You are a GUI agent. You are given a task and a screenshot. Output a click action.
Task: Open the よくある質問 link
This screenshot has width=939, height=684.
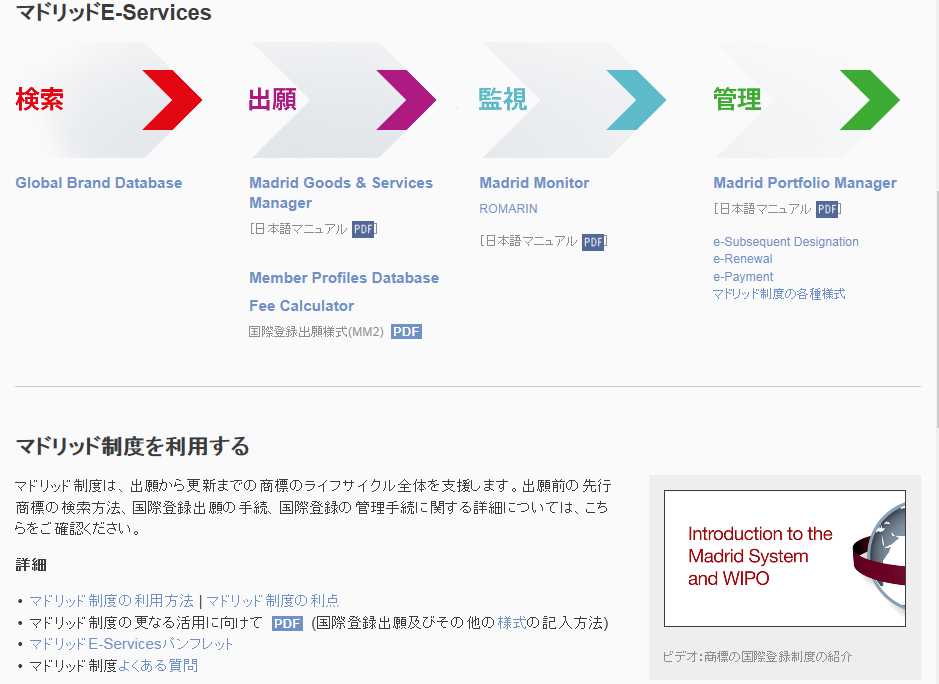158,665
